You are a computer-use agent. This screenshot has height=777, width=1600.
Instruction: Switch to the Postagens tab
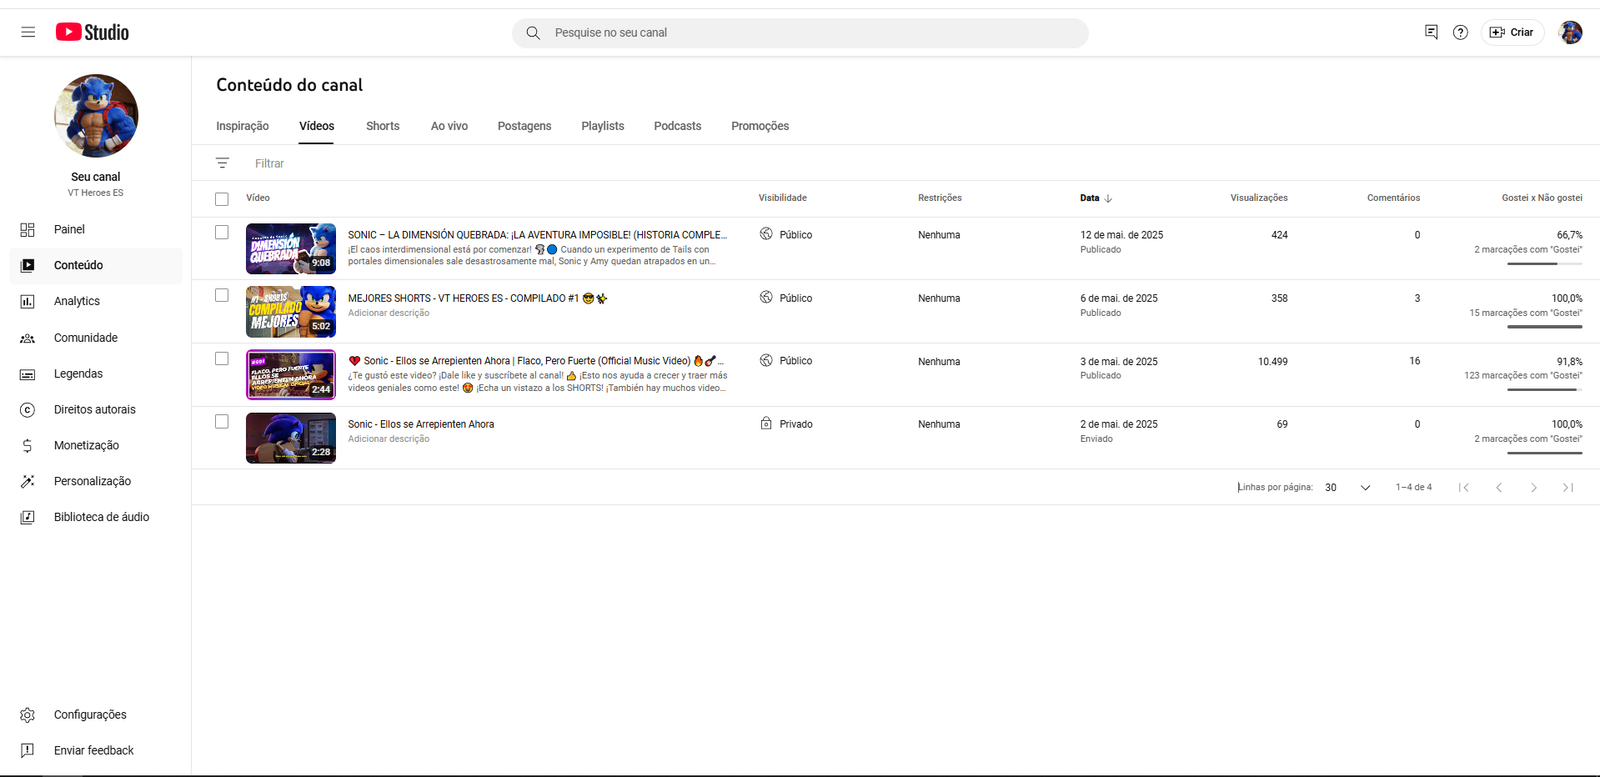coord(524,126)
